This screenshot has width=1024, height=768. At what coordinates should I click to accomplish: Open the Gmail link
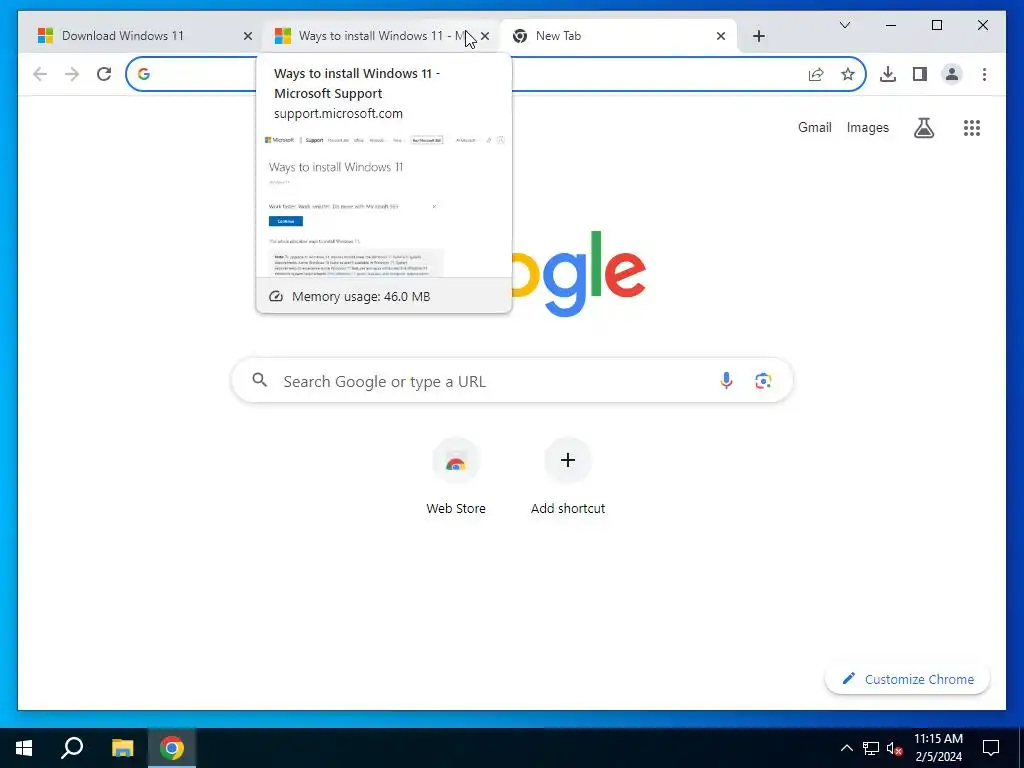pyautogui.click(x=814, y=127)
